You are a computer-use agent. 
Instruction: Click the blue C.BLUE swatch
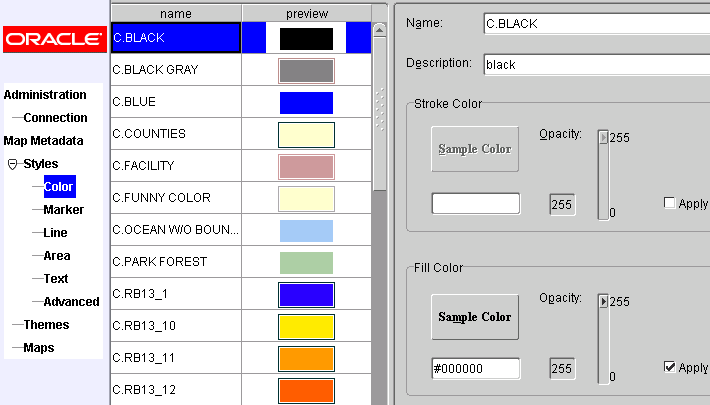pos(306,103)
